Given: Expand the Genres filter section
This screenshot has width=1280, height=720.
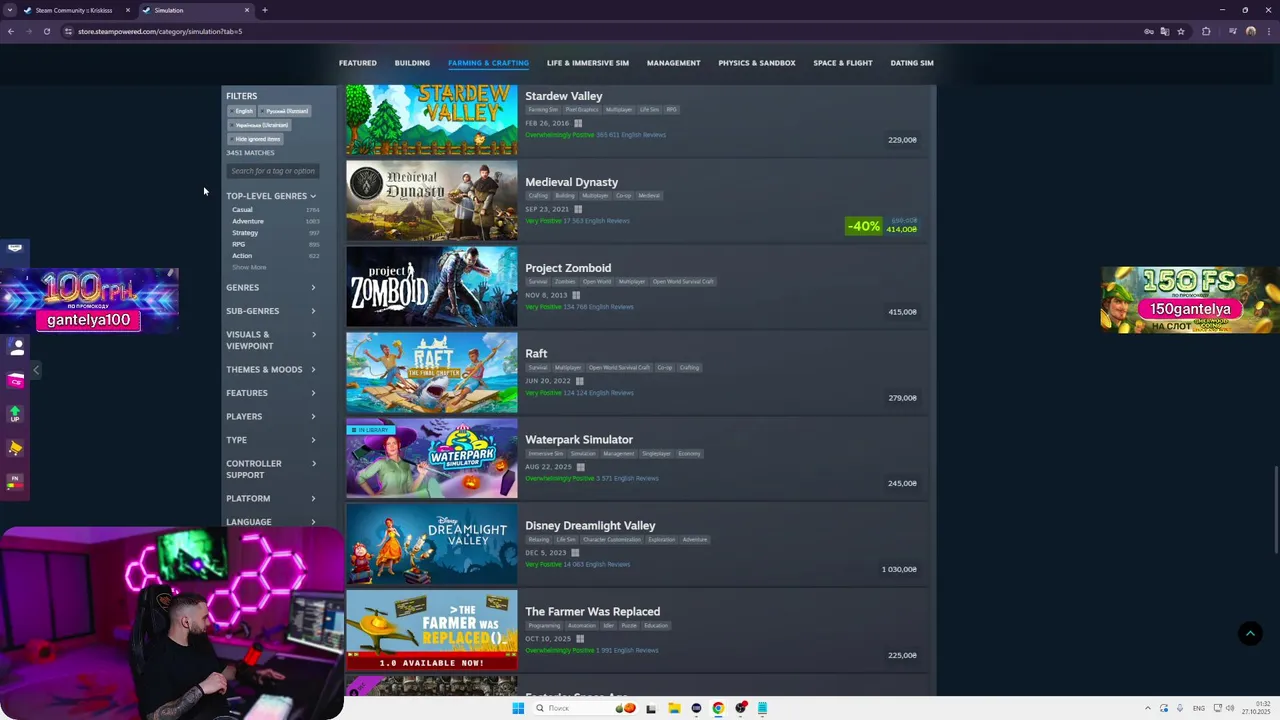Looking at the screenshot, I should pyautogui.click(x=271, y=288).
